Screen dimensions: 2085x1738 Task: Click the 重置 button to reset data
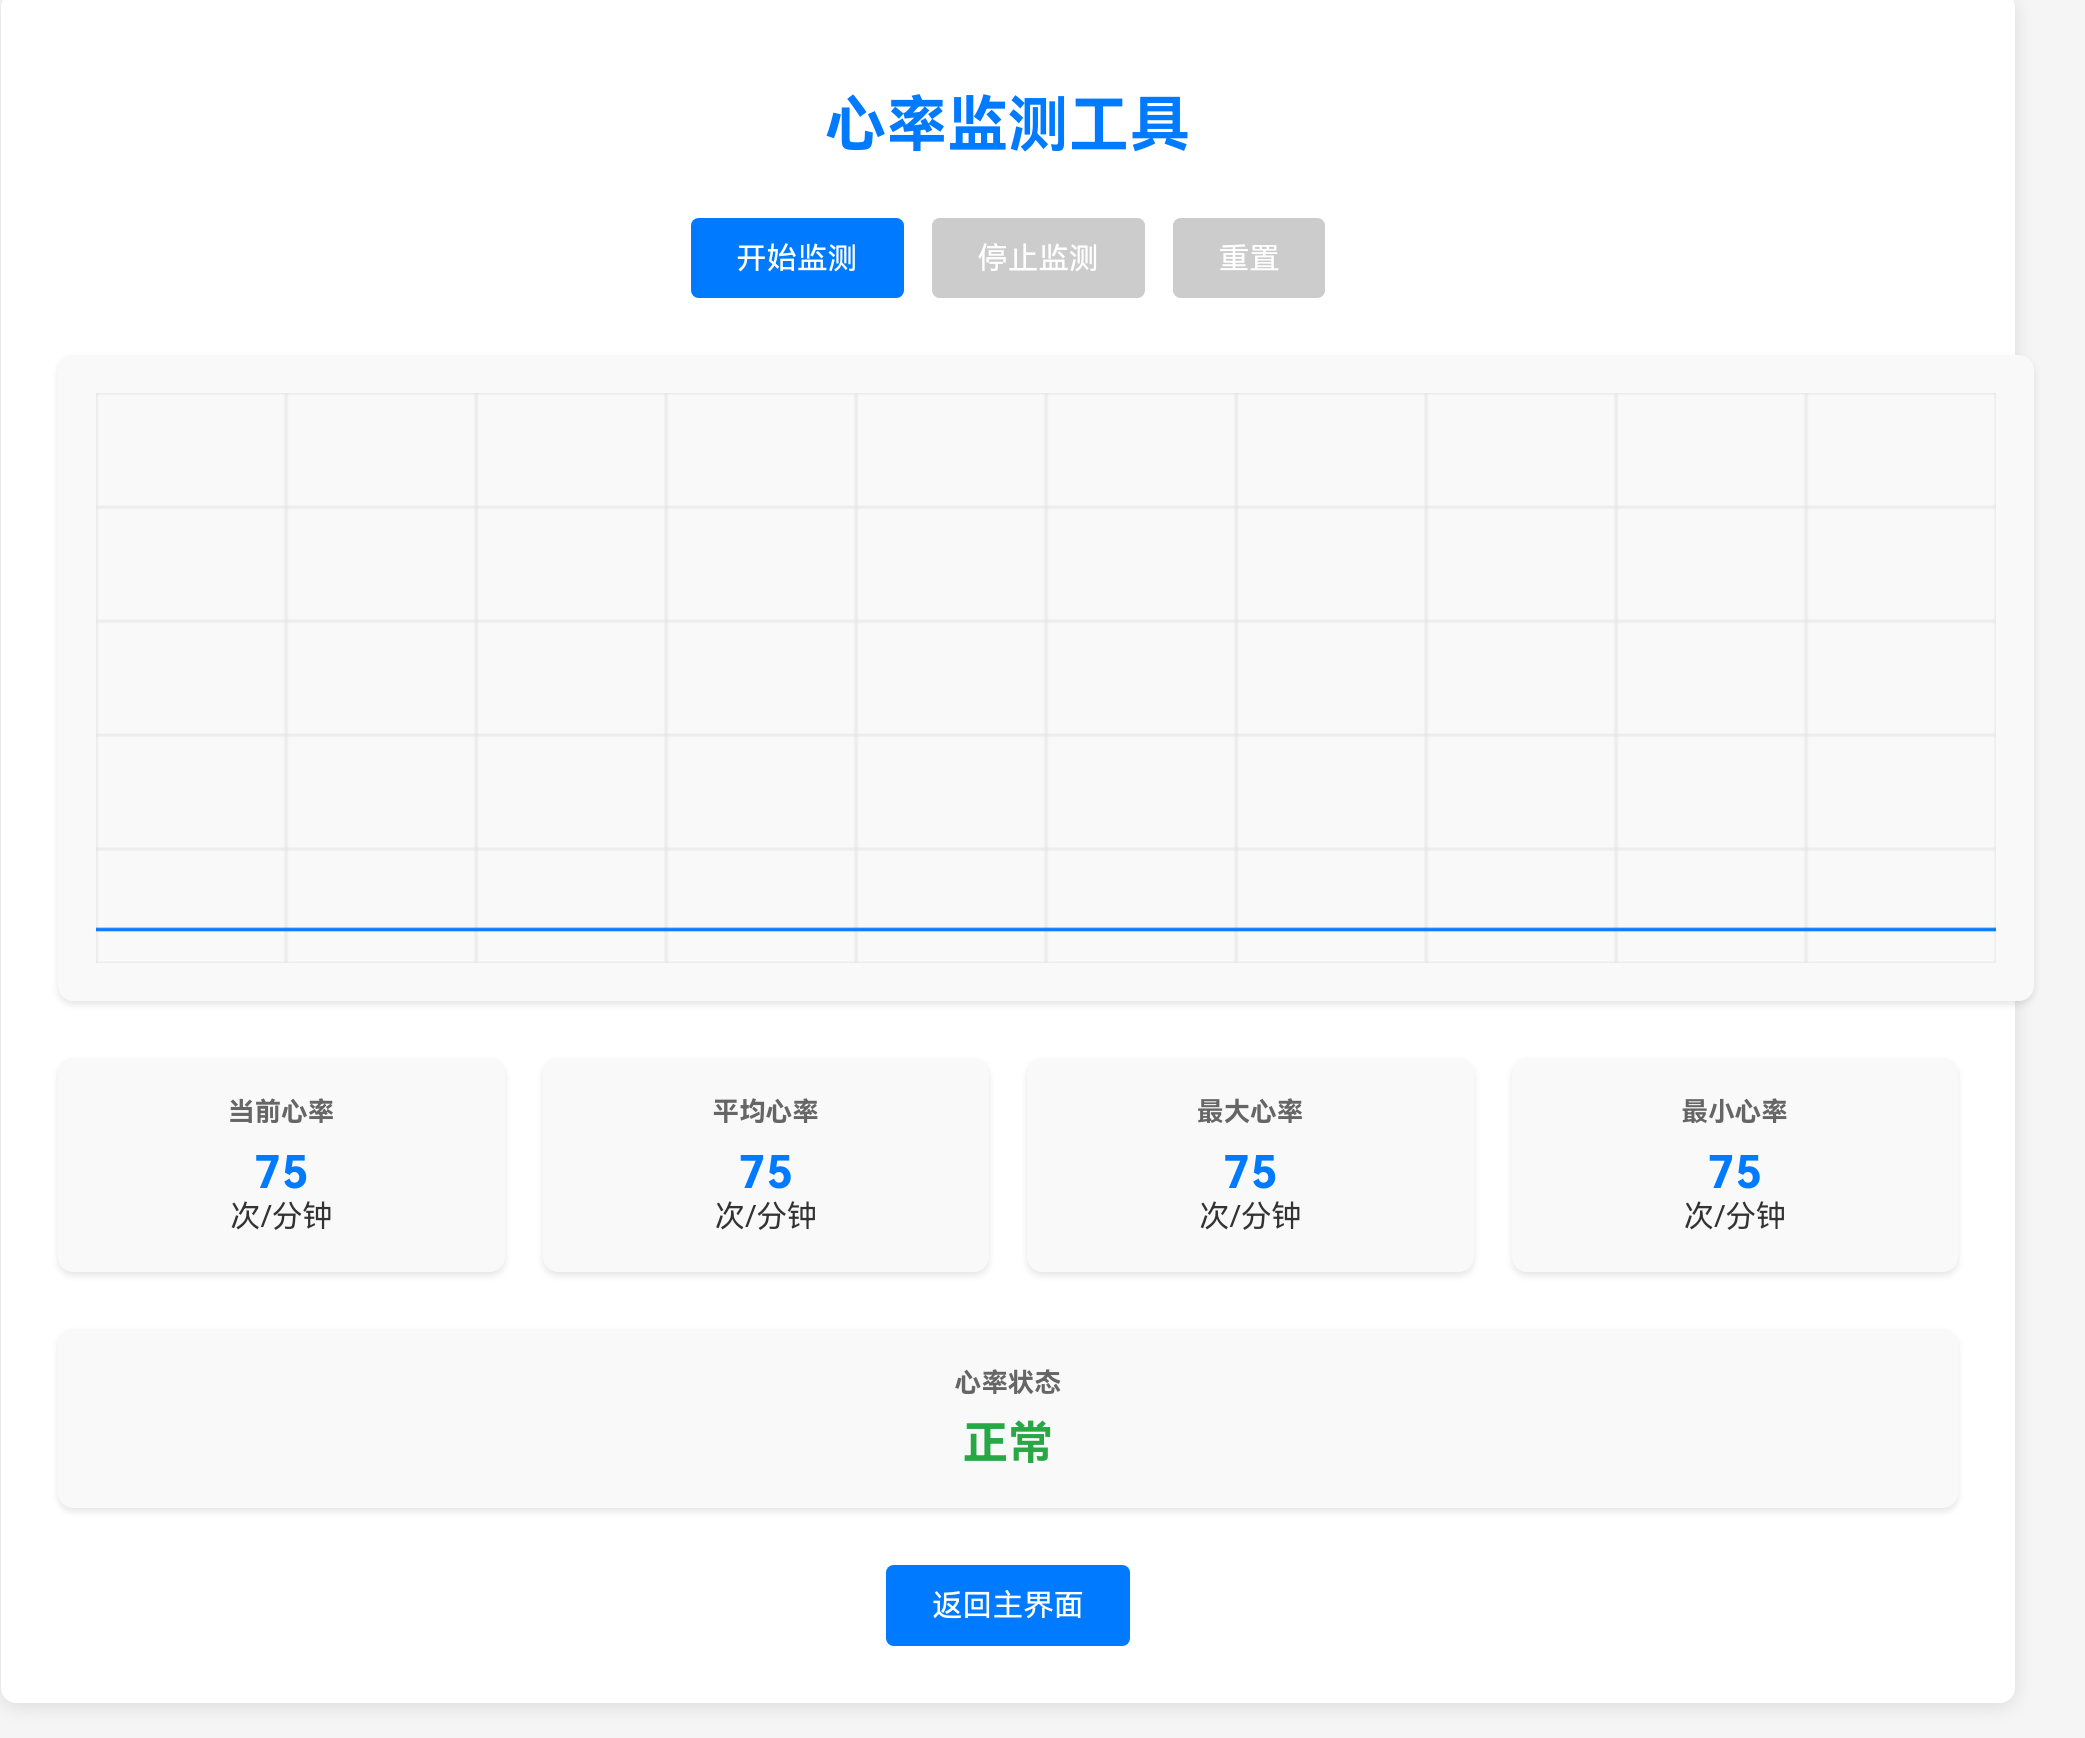(1248, 258)
